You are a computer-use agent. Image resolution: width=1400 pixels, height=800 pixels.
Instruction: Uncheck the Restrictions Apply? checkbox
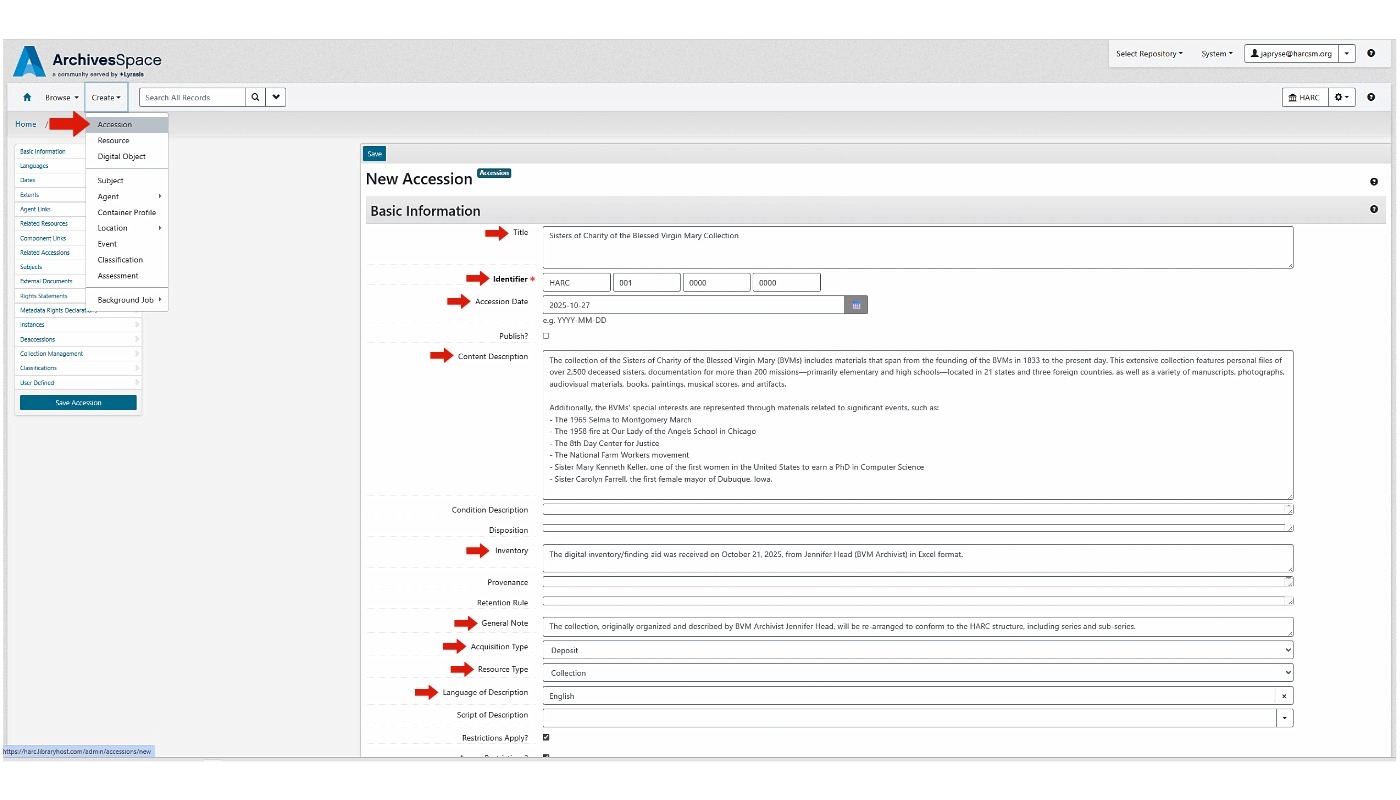[546, 737]
